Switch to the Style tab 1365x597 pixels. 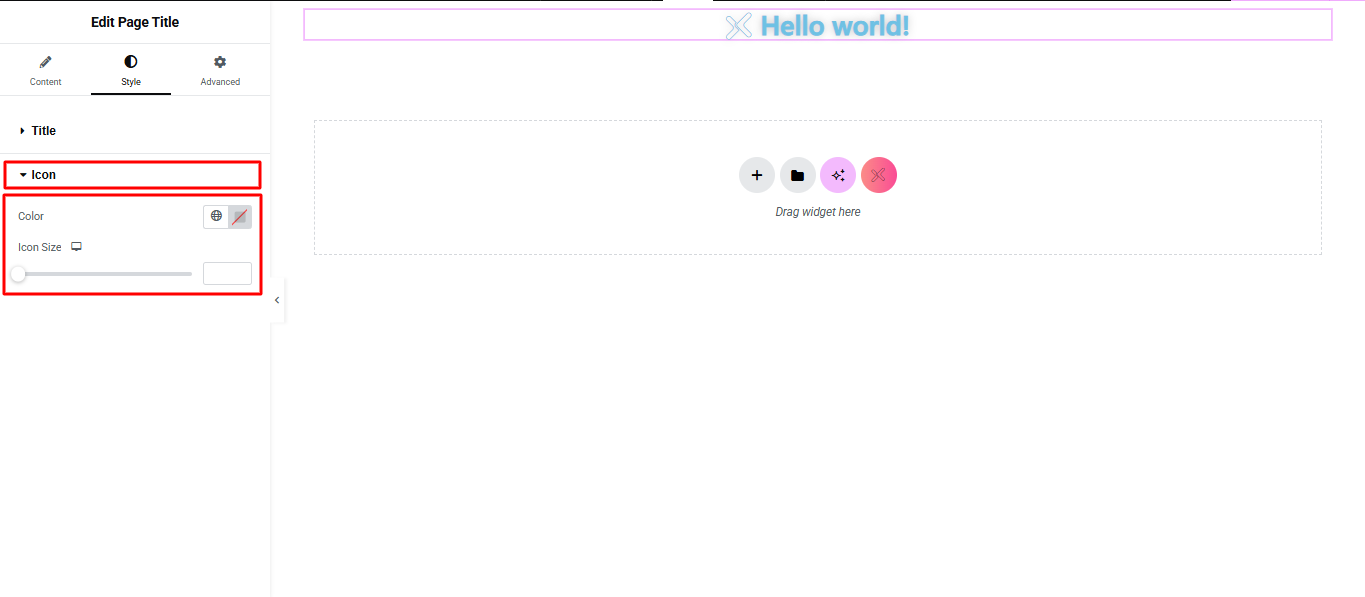click(x=131, y=70)
